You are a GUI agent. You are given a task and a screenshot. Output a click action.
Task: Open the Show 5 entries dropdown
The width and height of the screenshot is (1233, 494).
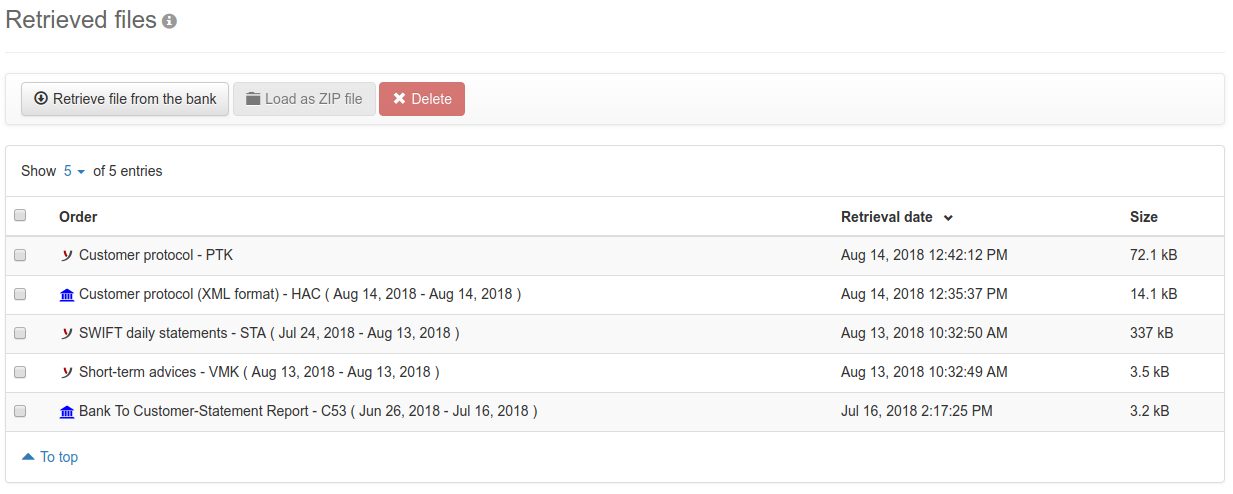[74, 171]
